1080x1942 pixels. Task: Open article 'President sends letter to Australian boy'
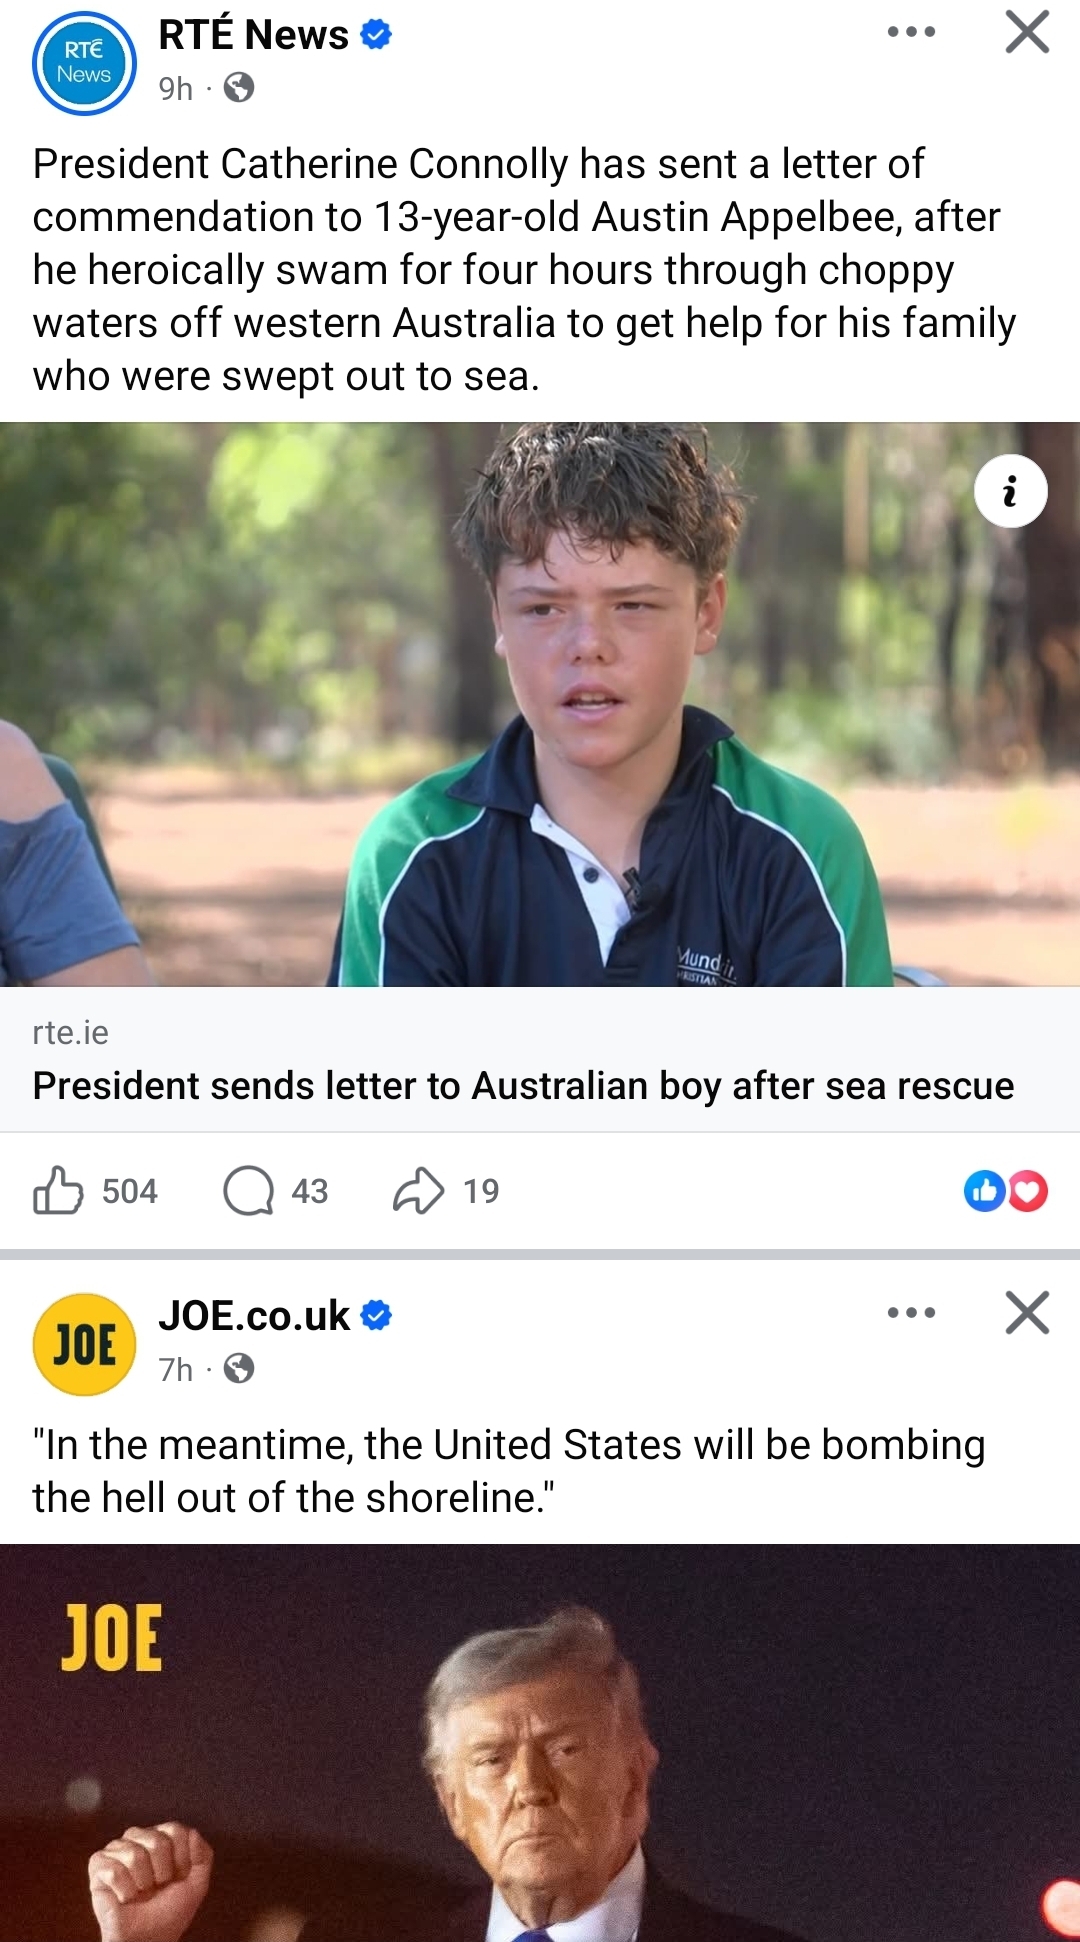[x=523, y=1086]
